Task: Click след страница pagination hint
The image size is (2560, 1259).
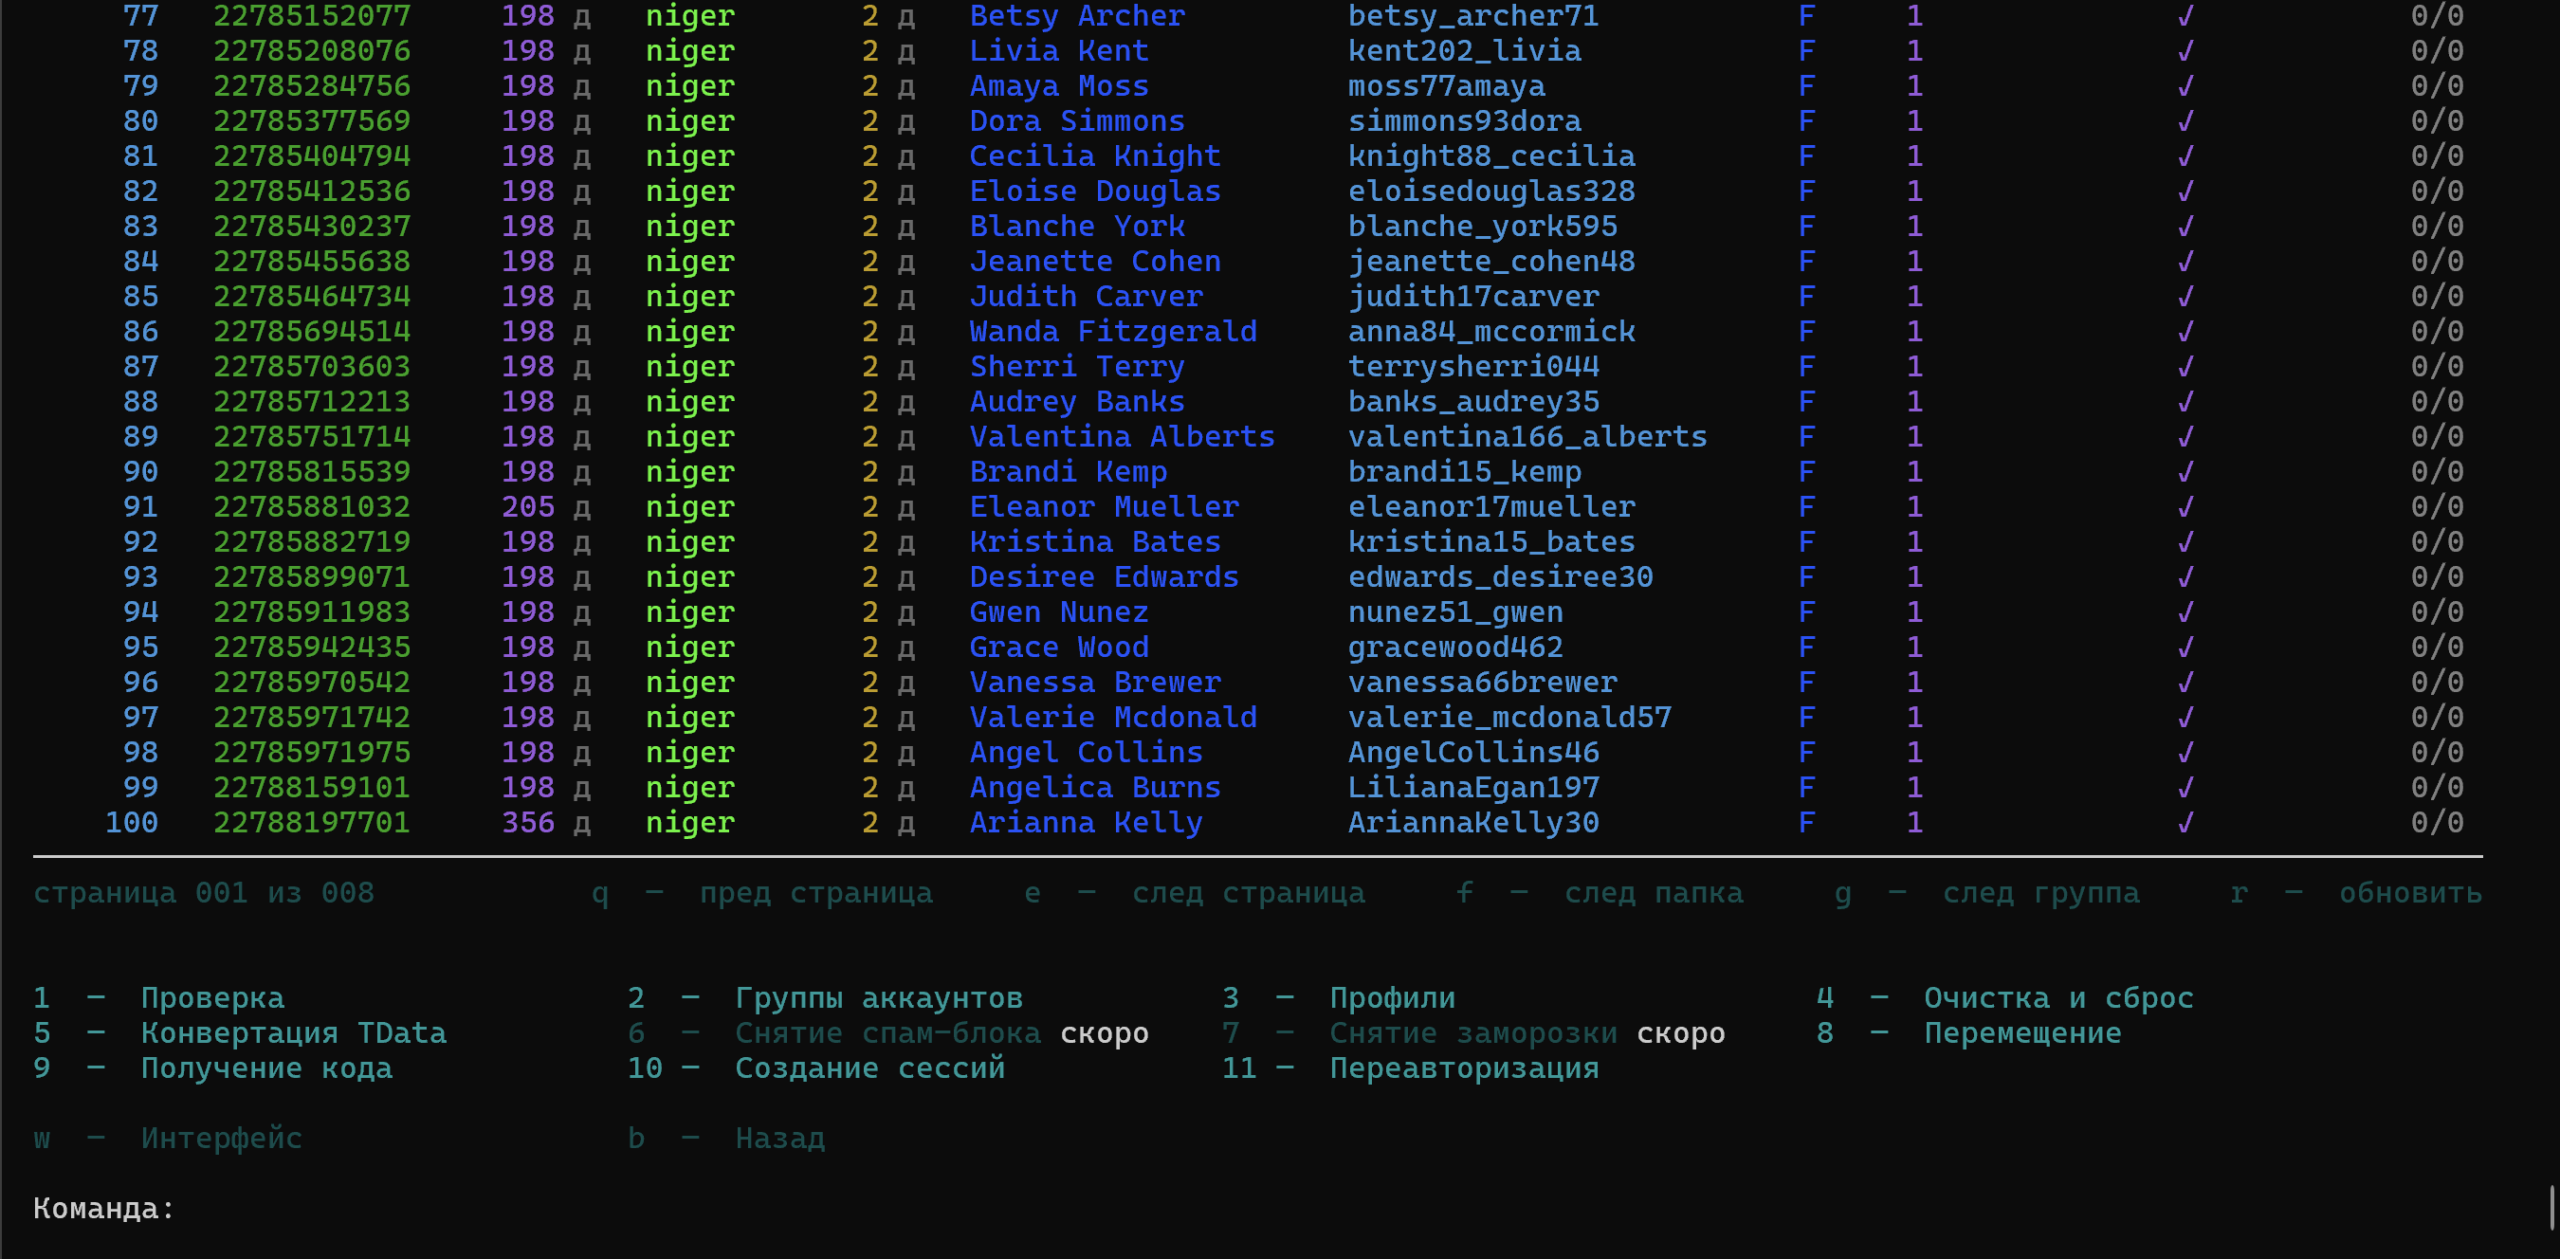Action: point(1248,893)
